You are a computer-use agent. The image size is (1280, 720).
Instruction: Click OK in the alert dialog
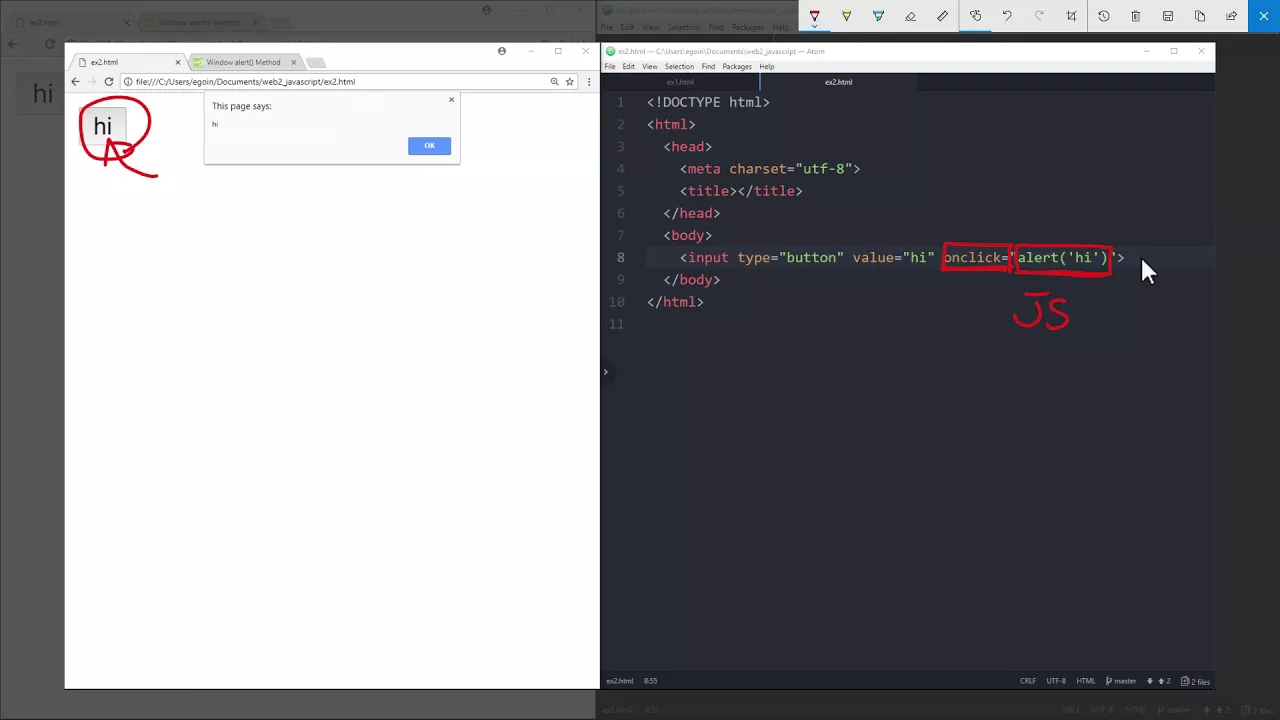click(x=429, y=146)
